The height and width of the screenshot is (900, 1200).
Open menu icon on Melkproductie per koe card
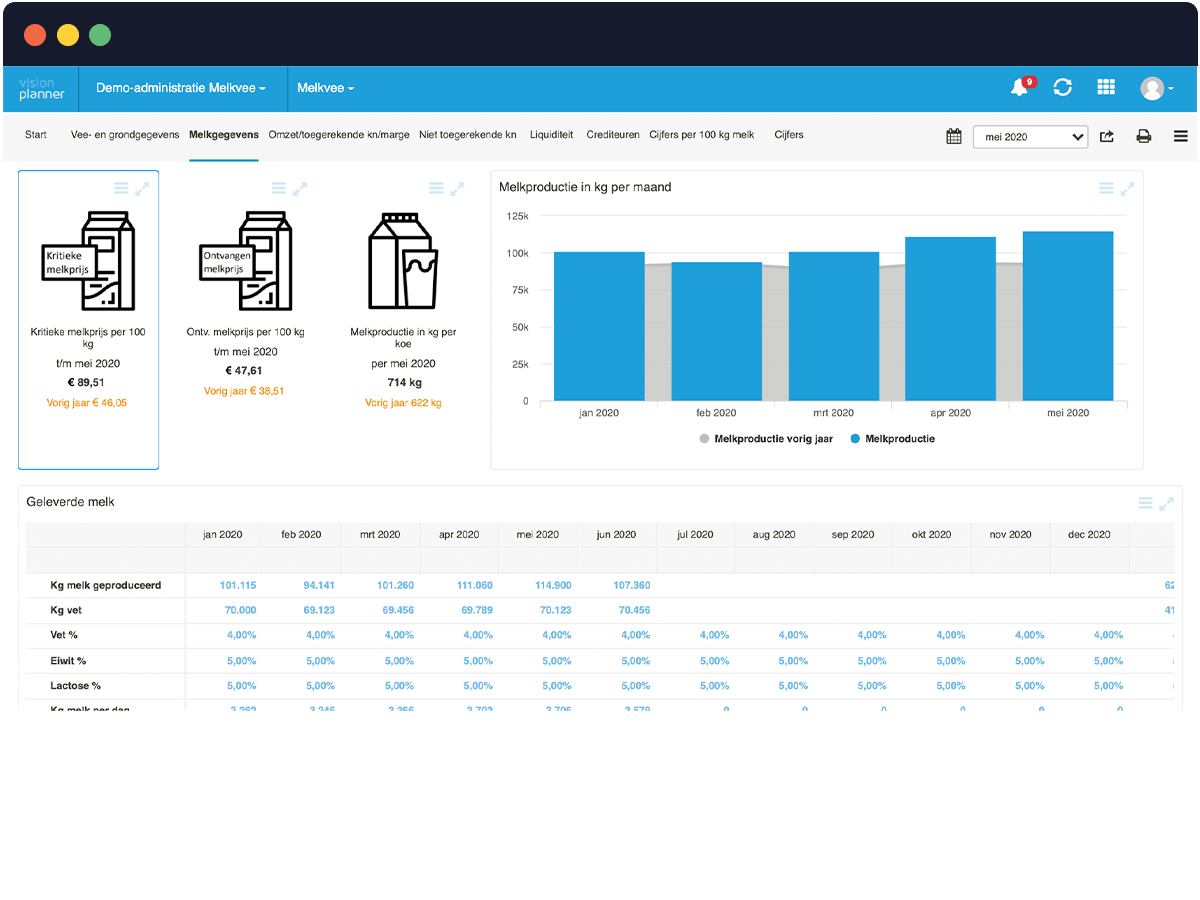[x=436, y=188]
